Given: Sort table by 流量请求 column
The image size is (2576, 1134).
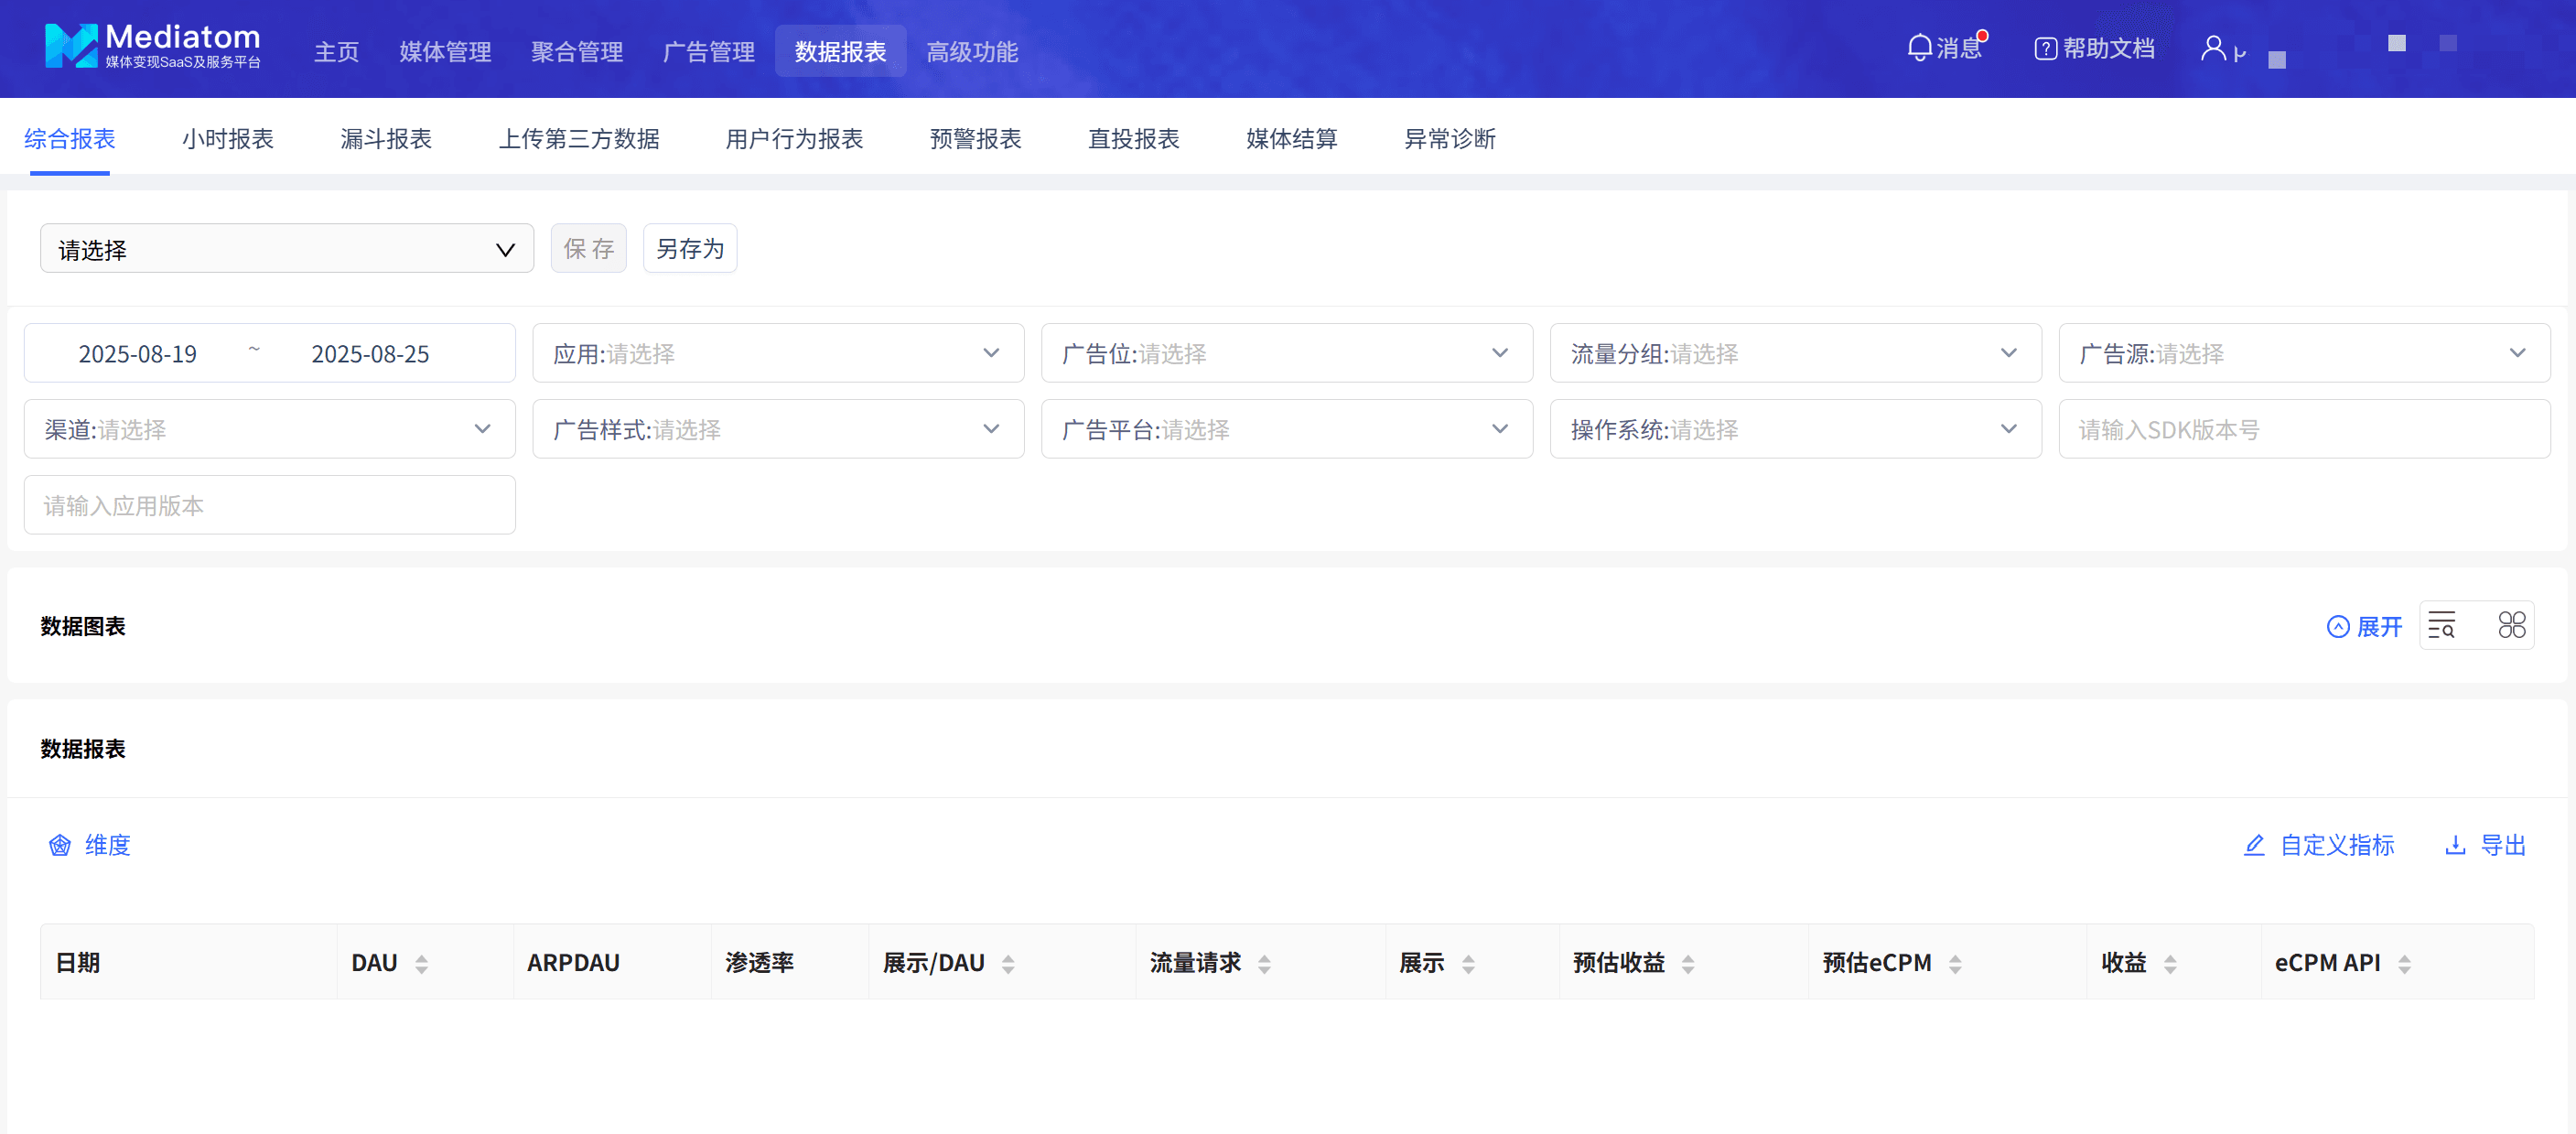Looking at the screenshot, I should 1264,963.
